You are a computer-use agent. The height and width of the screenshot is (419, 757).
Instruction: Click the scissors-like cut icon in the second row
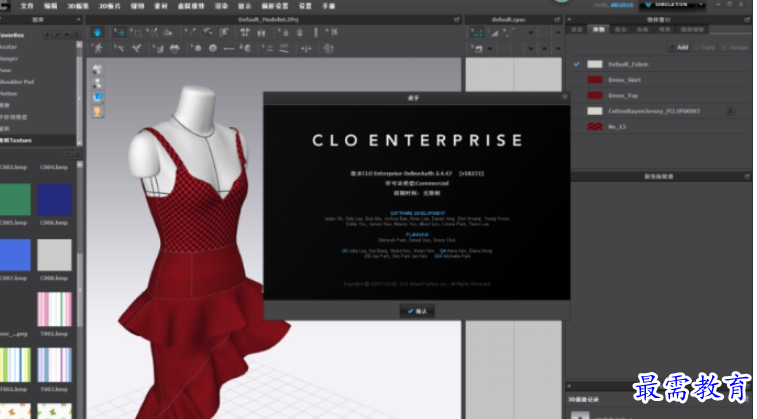(137, 48)
